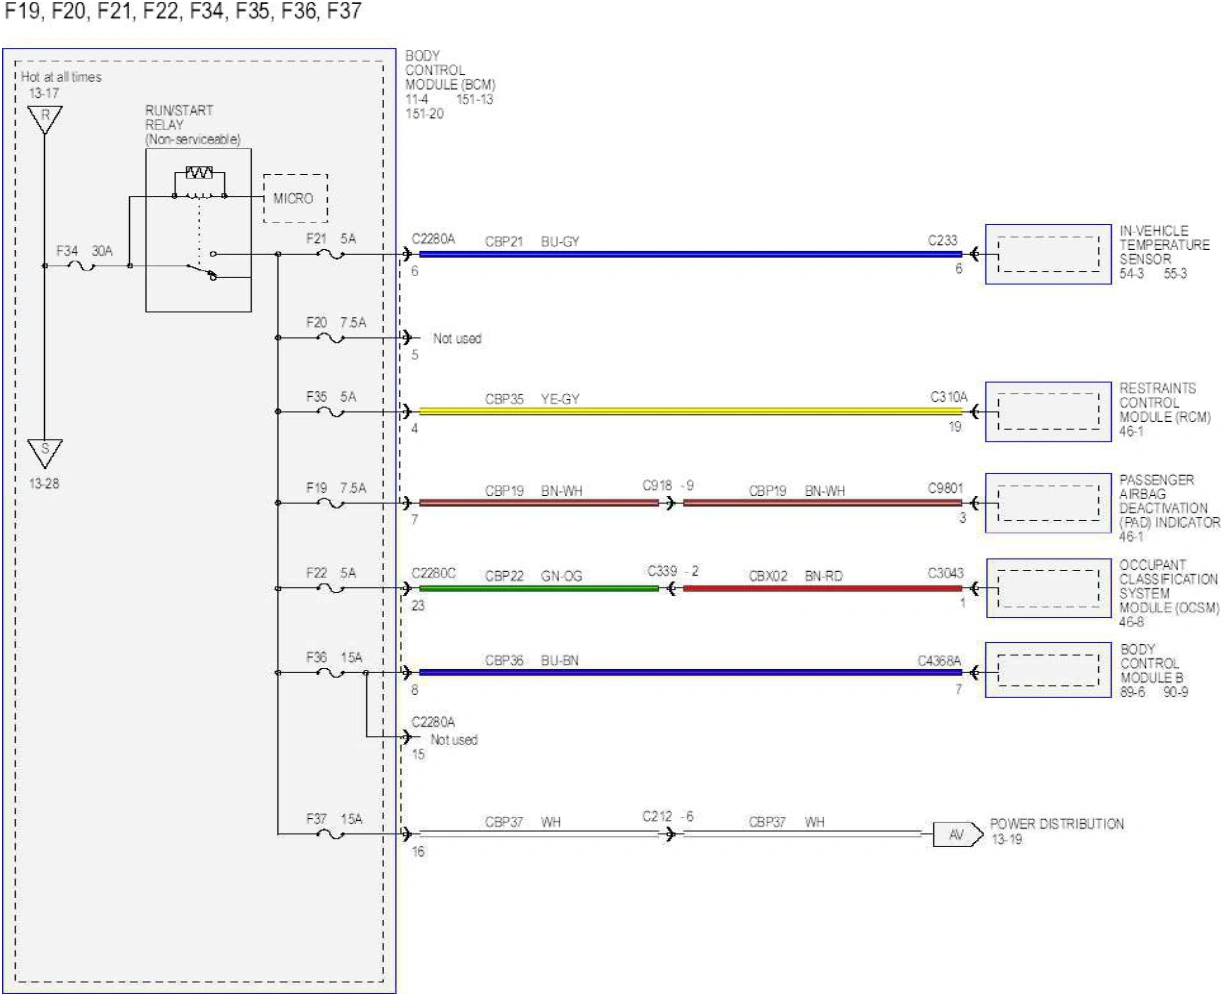The width and height of the screenshot is (1223, 995).
Task: Open page reference 13-17
Action: coord(45,92)
